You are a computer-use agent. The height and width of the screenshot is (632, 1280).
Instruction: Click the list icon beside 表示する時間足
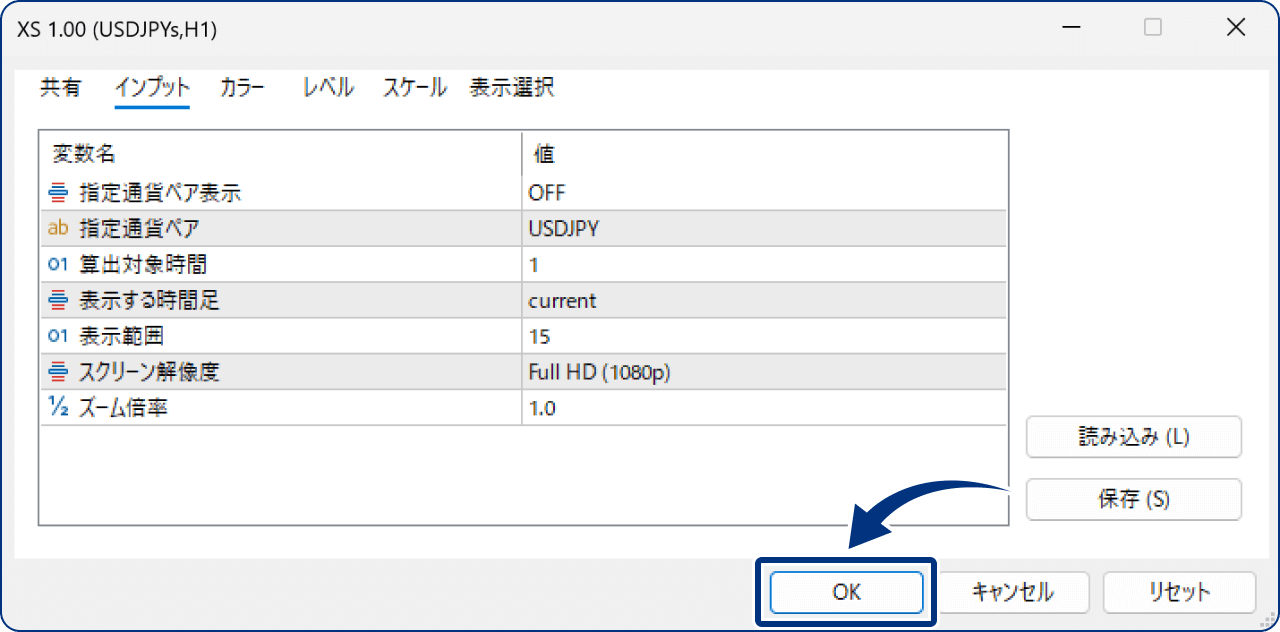pos(57,300)
